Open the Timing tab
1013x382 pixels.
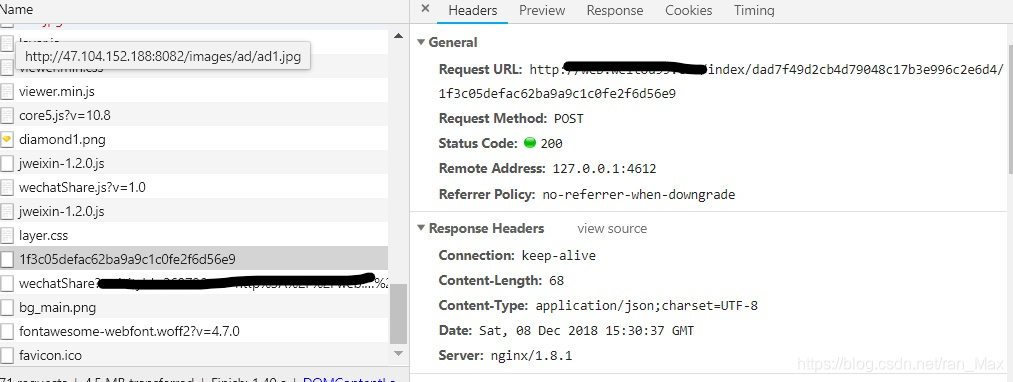(x=754, y=11)
